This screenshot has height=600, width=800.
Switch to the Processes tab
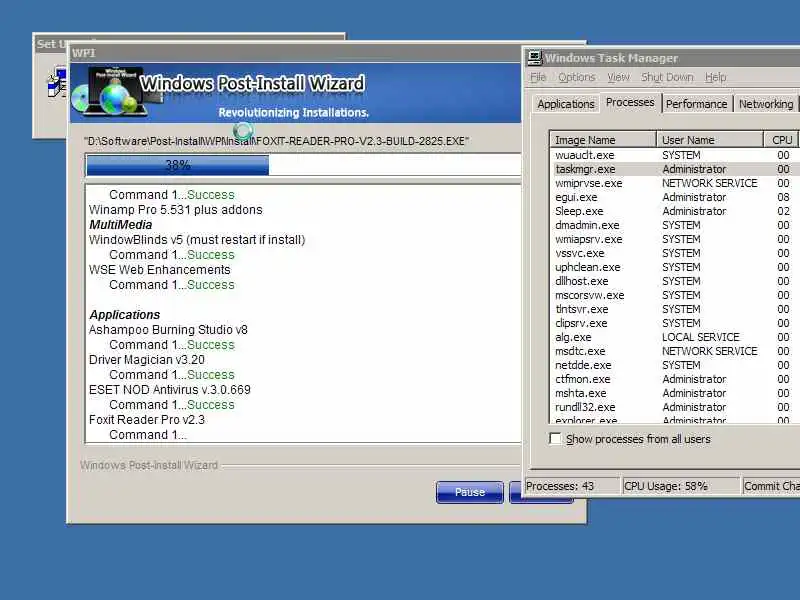[630, 103]
